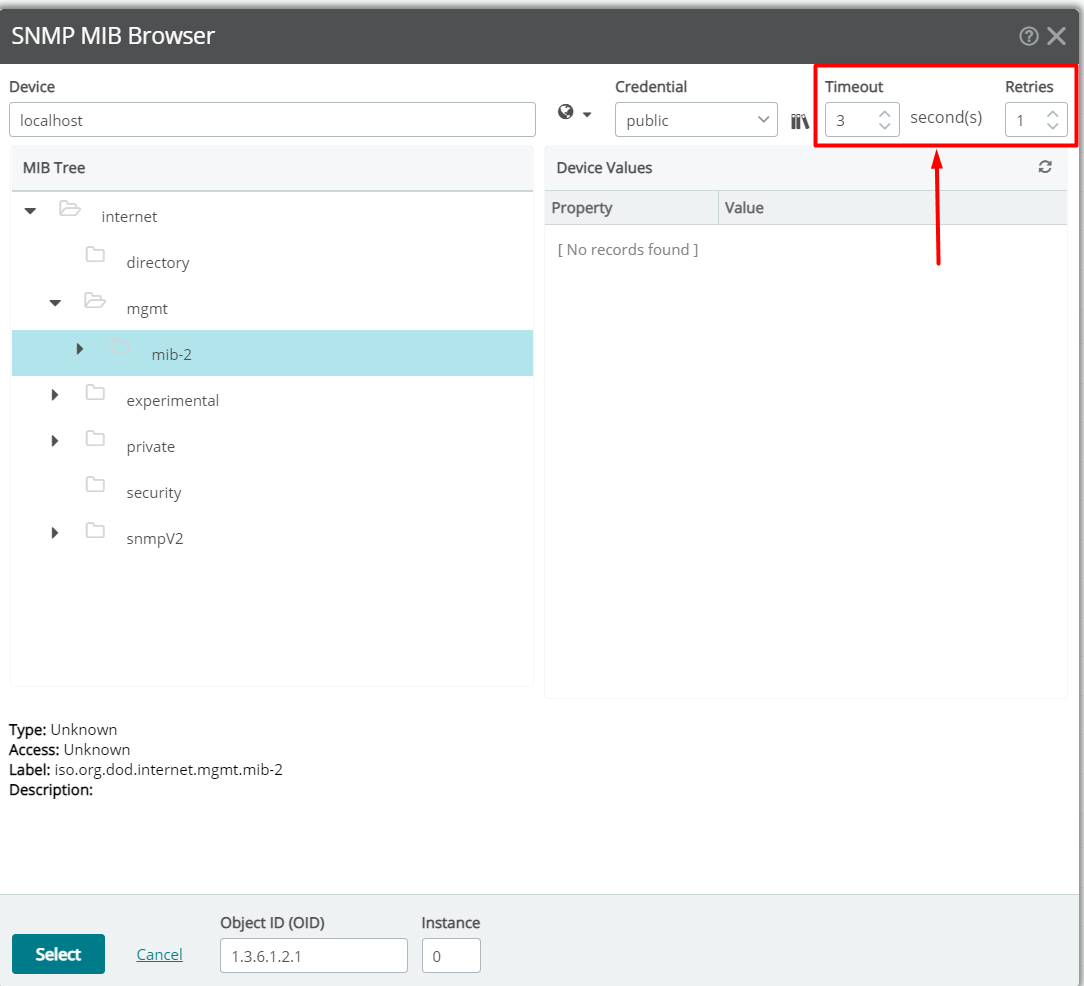This screenshot has height=986, width=1084.
Task: Increase the Timeout value with the up stepper
Action: click(x=884, y=112)
